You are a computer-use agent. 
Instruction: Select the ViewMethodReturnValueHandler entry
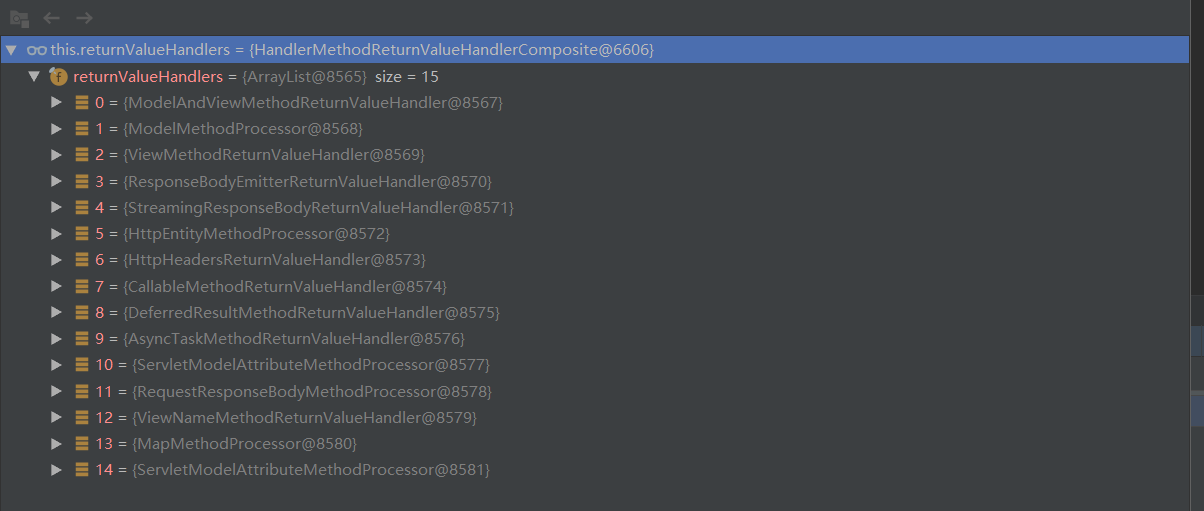(x=260, y=155)
